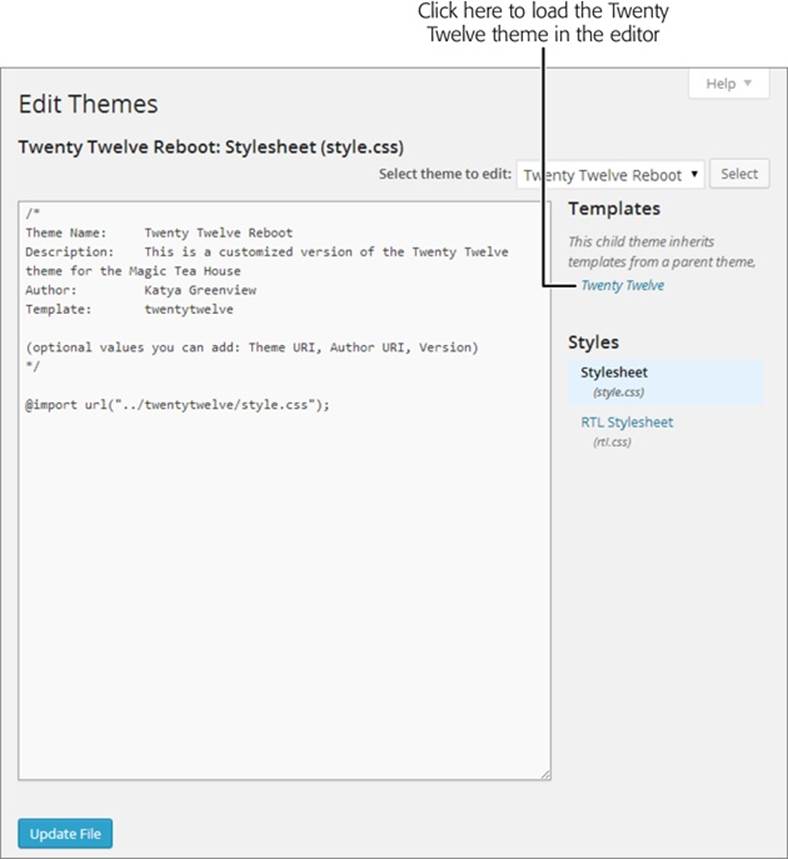The width and height of the screenshot is (788, 859).
Task: Click the 'This child theme inherits templates' note
Action: 661,252
